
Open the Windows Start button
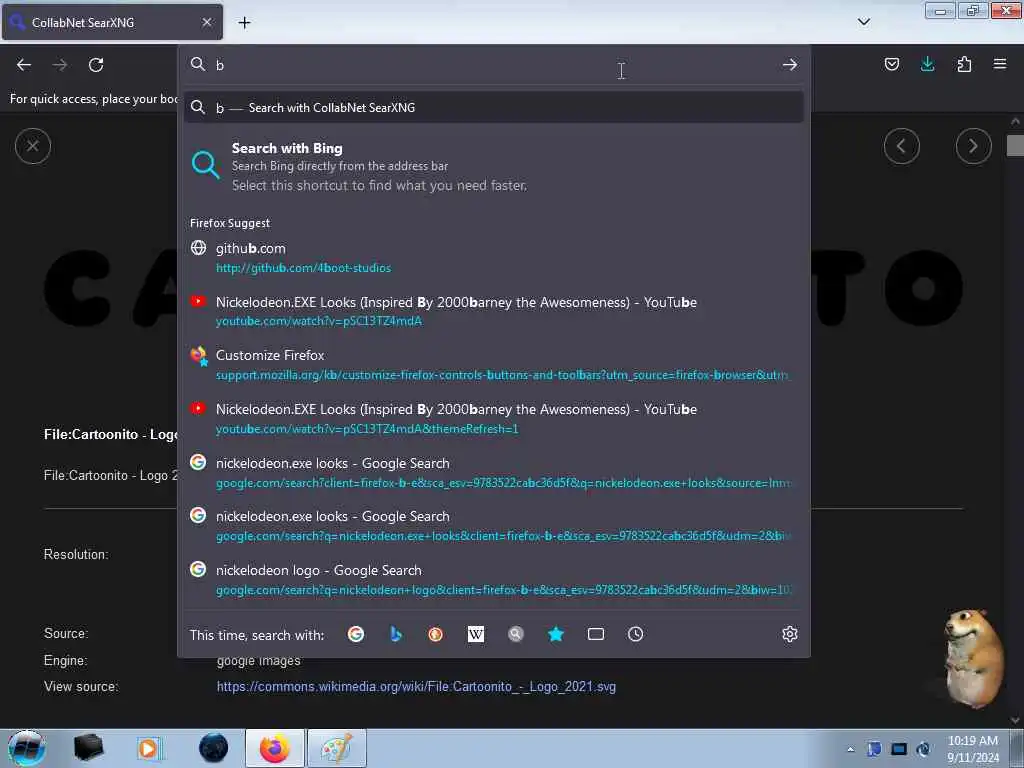[x=26, y=748]
